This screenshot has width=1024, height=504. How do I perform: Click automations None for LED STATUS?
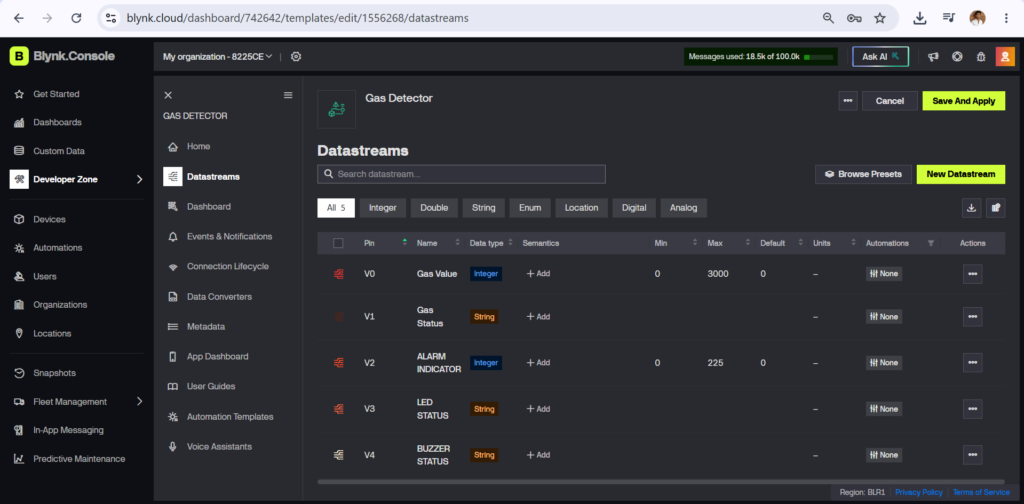[x=884, y=409]
